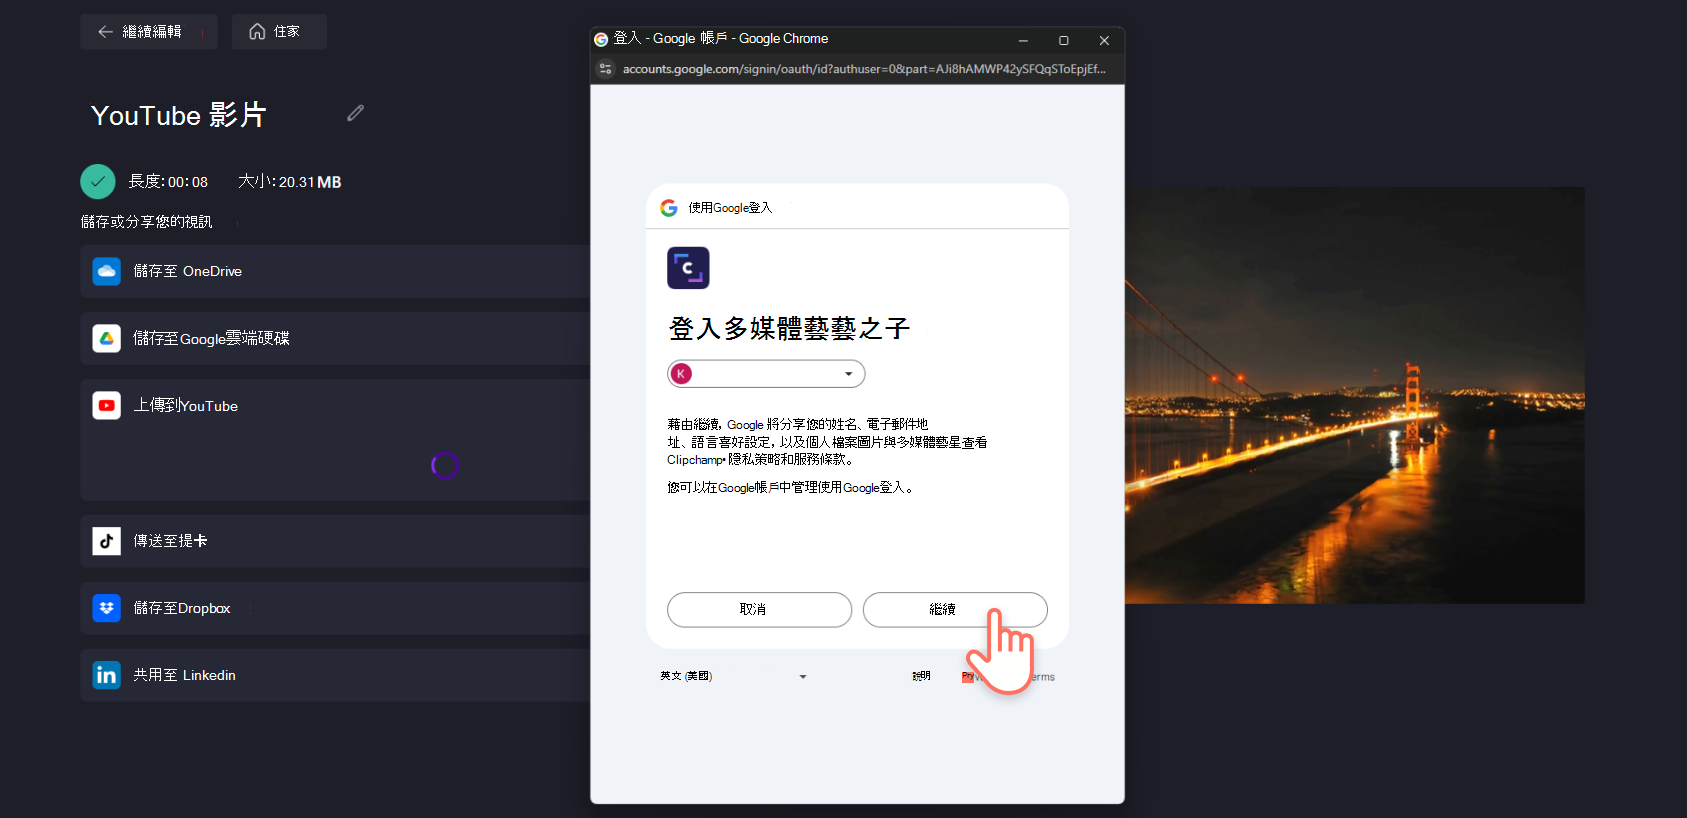Image resolution: width=1687 pixels, height=818 pixels.
Task: Click the 長度: 00:08 duration text
Action: (x=168, y=182)
